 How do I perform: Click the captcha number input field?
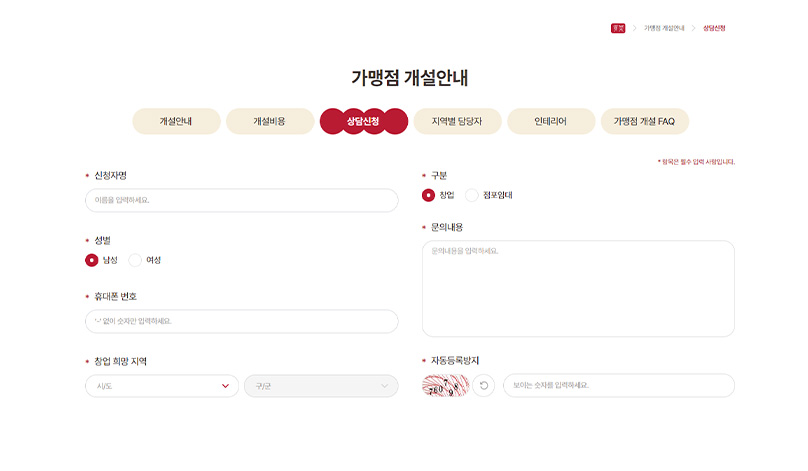click(619, 385)
